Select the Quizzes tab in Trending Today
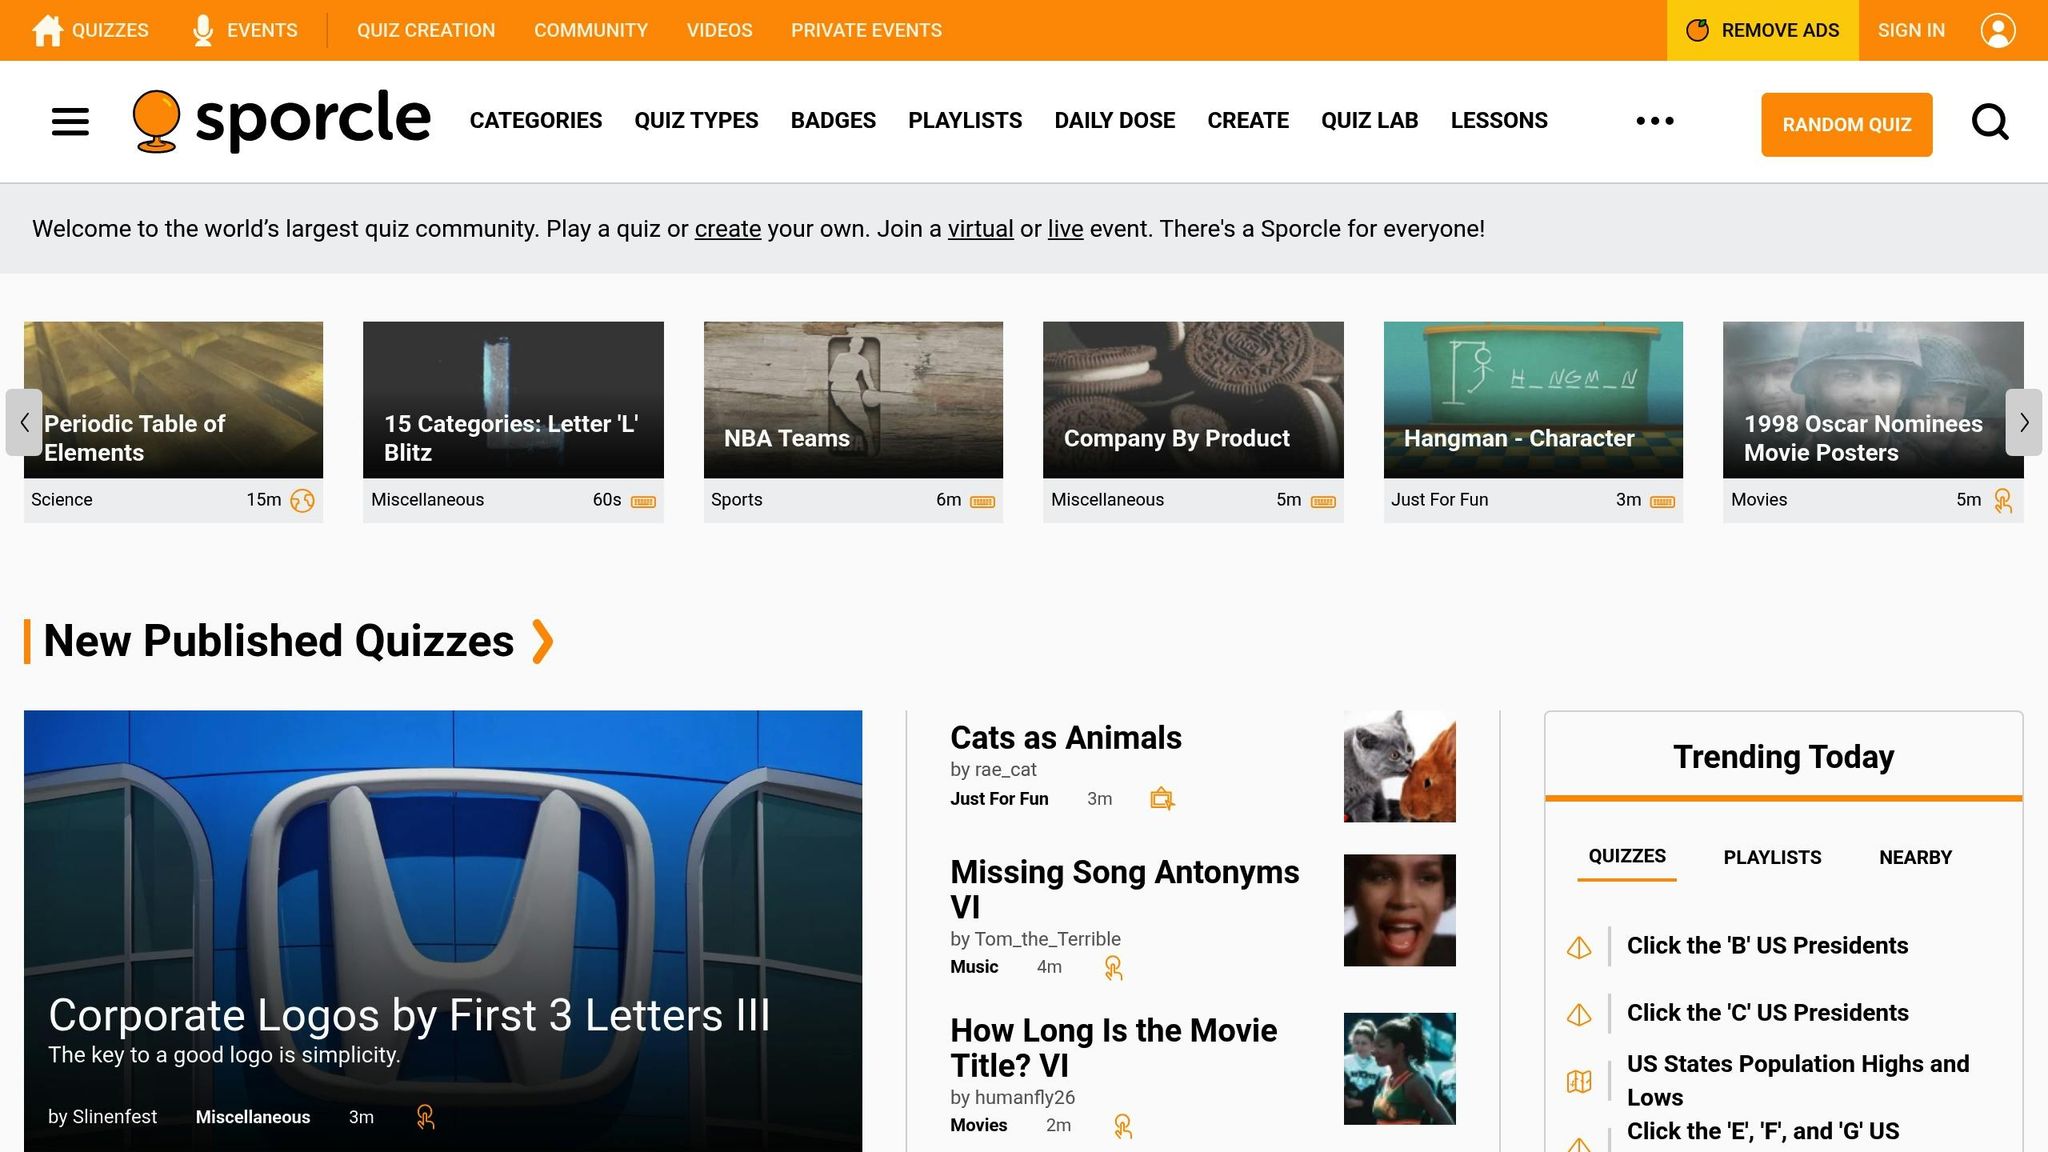This screenshot has height=1152, width=2048. [x=1627, y=856]
